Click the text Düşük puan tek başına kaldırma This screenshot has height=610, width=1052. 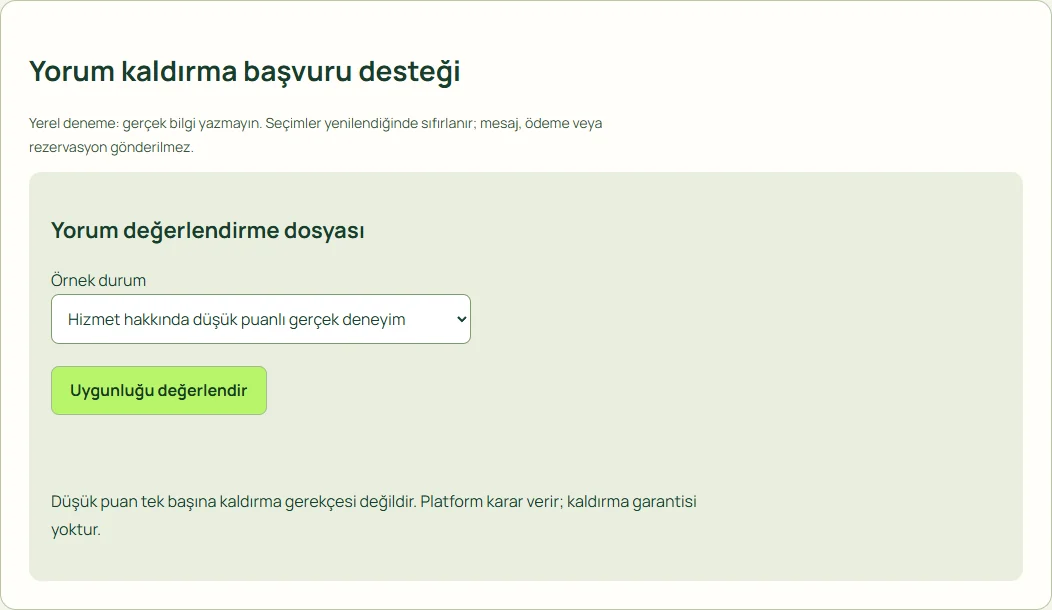166,501
